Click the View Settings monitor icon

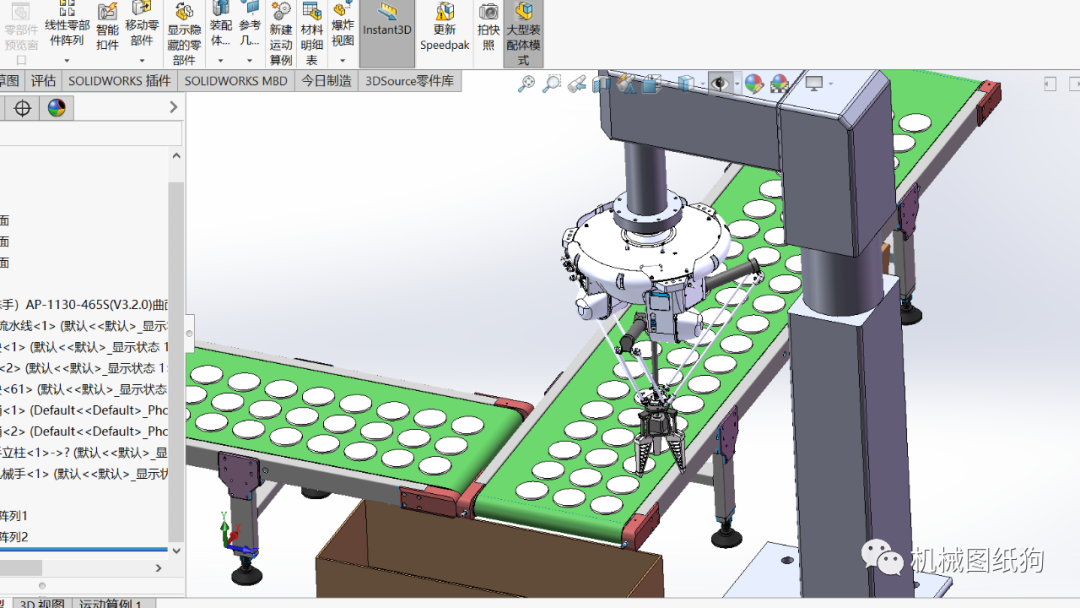[x=814, y=83]
